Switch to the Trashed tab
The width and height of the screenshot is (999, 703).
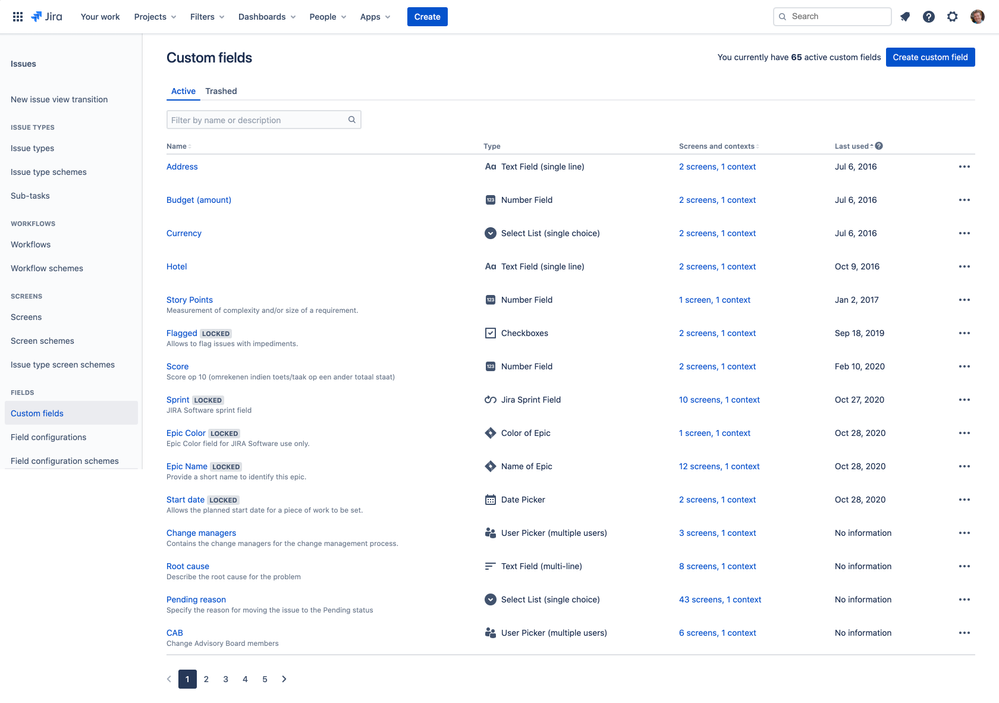click(x=221, y=91)
